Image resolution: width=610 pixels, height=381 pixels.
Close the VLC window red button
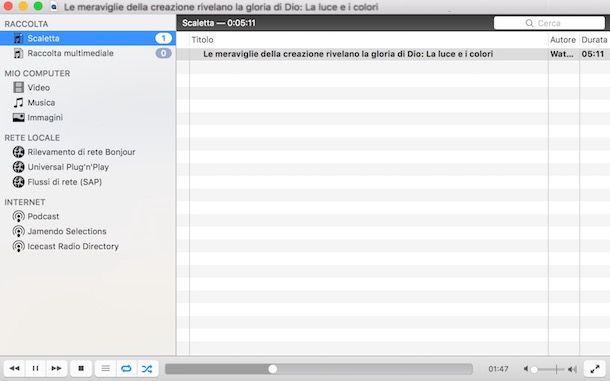(8, 6)
